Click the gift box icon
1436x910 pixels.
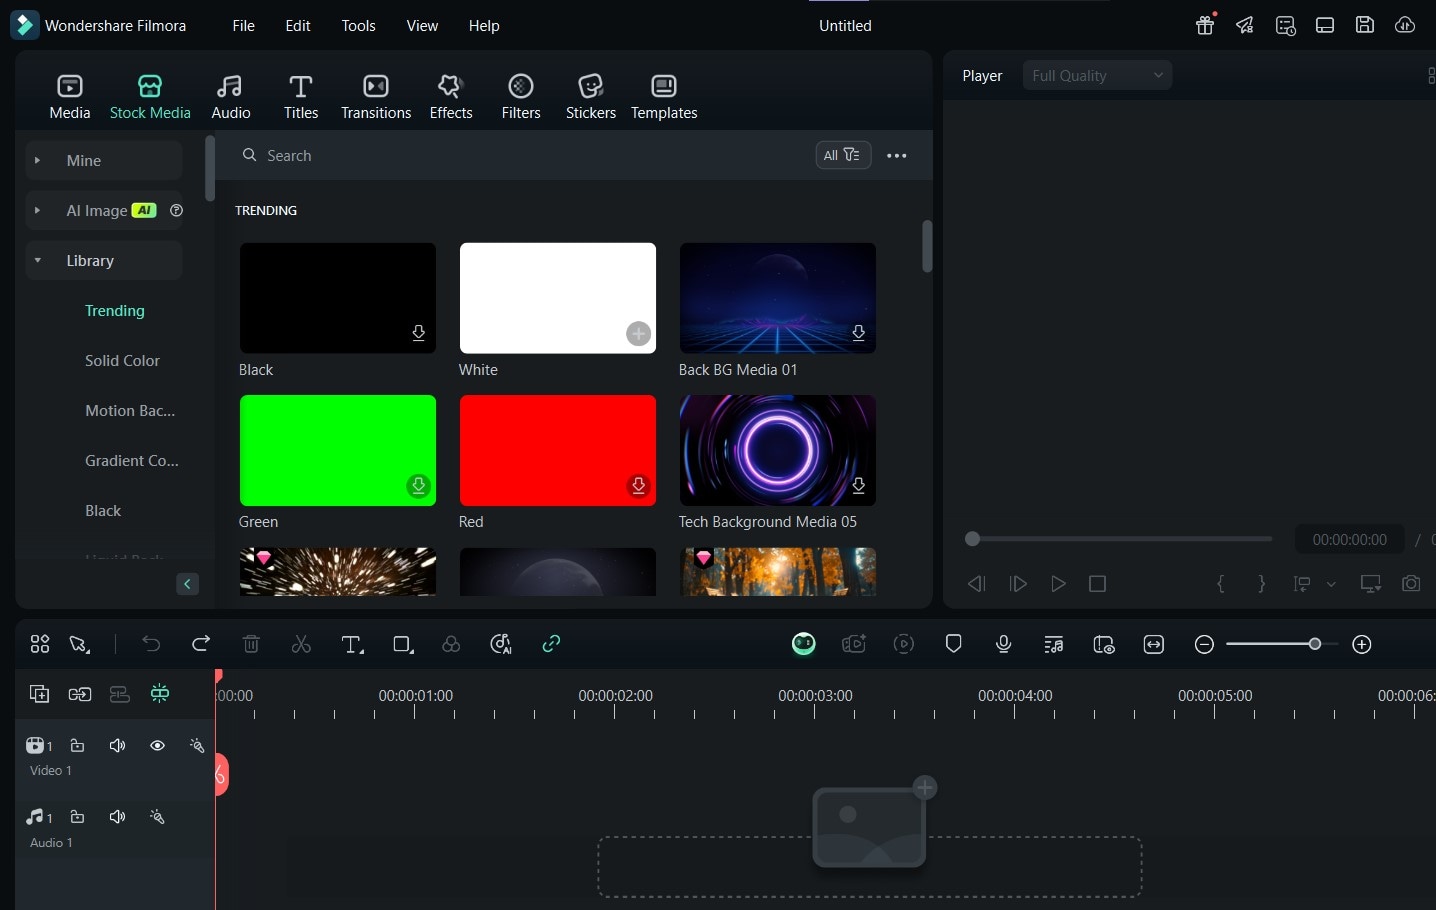tap(1205, 25)
